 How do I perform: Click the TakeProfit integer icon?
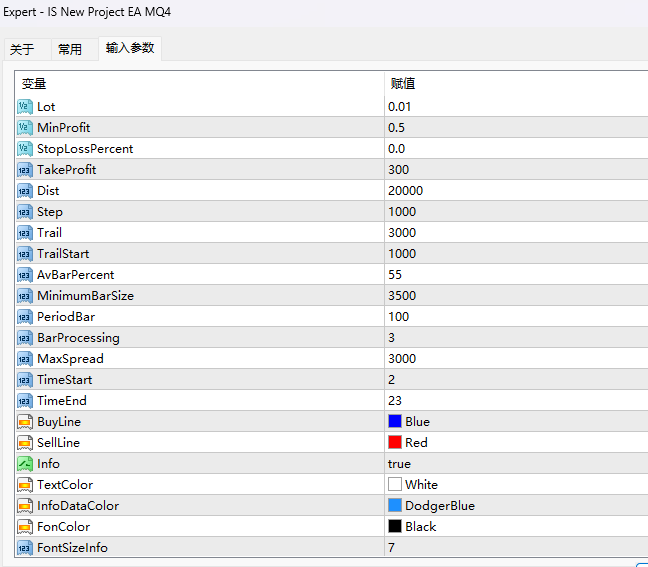coord(25,170)
